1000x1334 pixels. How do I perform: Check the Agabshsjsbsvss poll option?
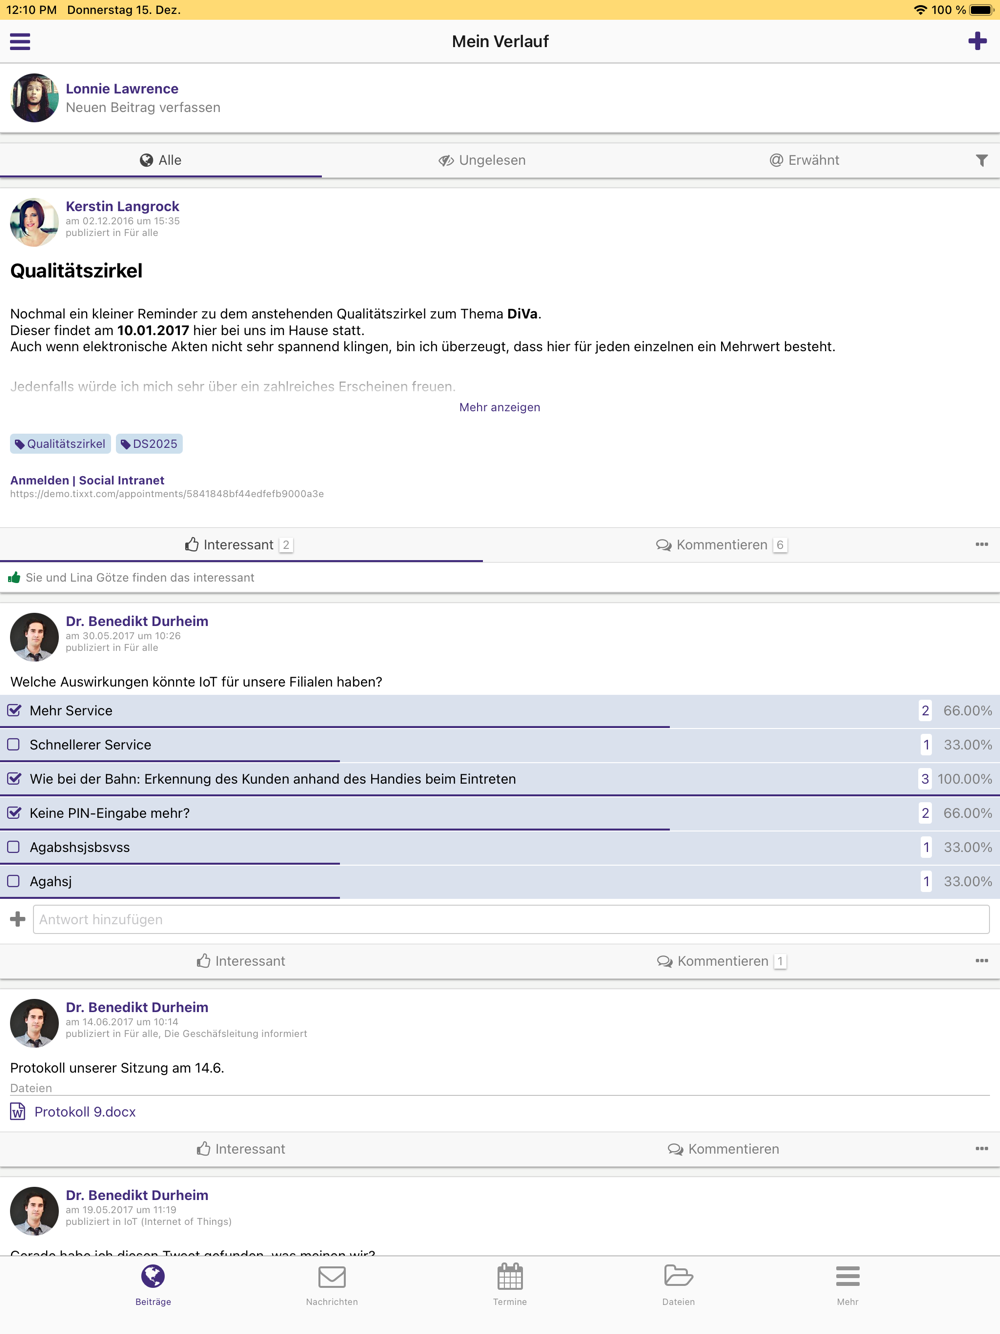pos(14,847)
